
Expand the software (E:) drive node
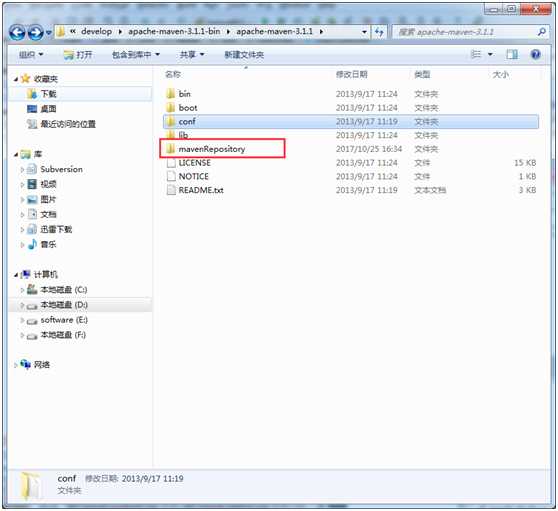pos(22,320)
